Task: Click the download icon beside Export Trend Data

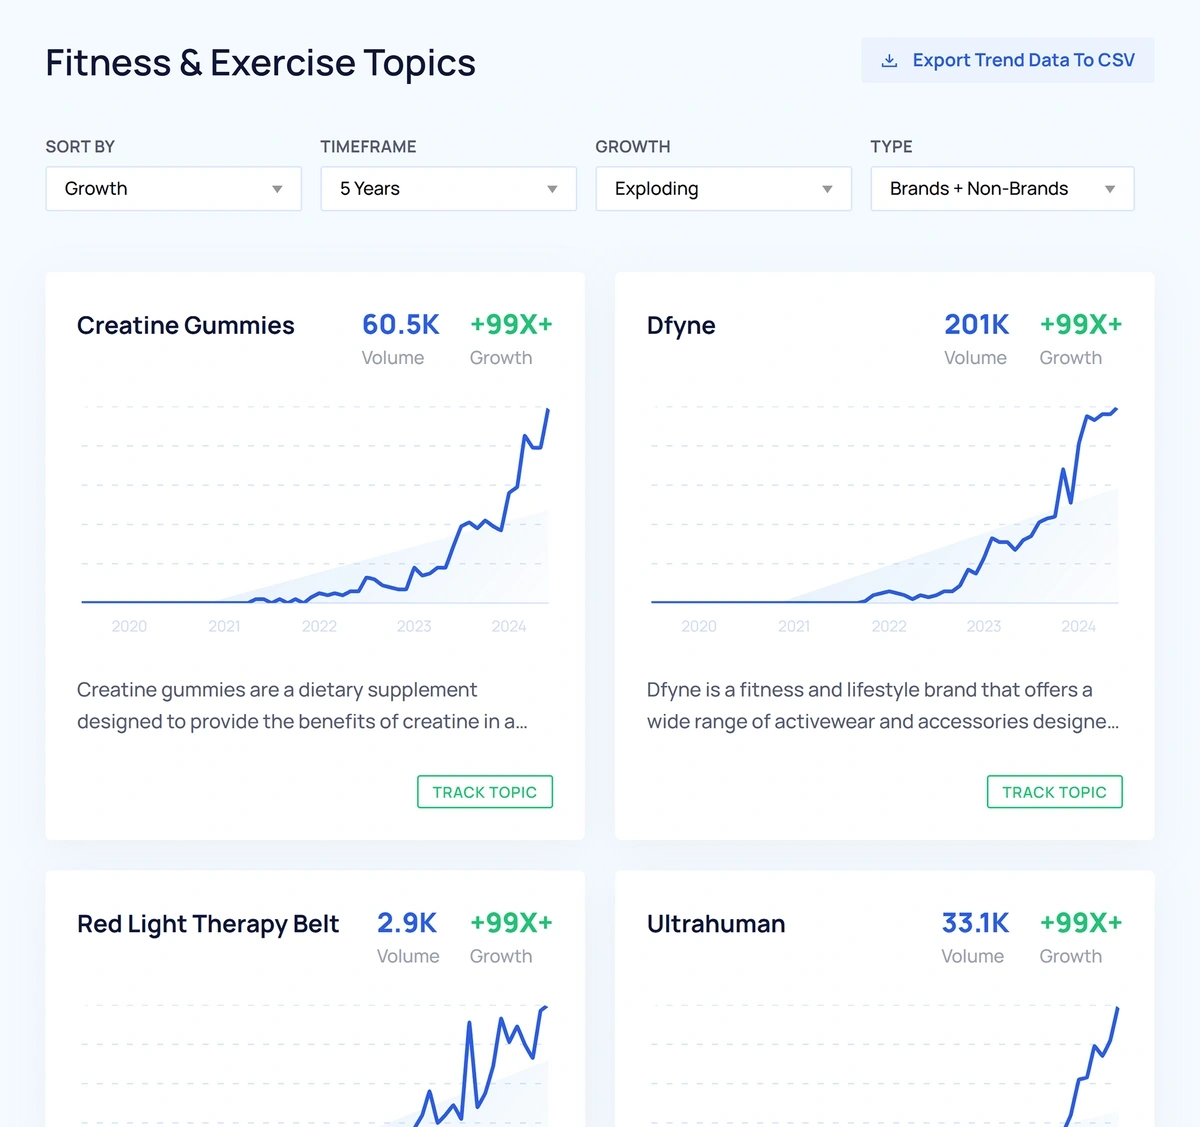Action: click(889, 61)
